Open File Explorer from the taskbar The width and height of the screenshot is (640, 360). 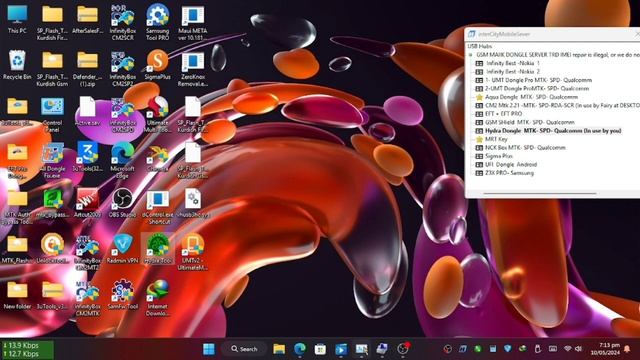click(279, 349)
